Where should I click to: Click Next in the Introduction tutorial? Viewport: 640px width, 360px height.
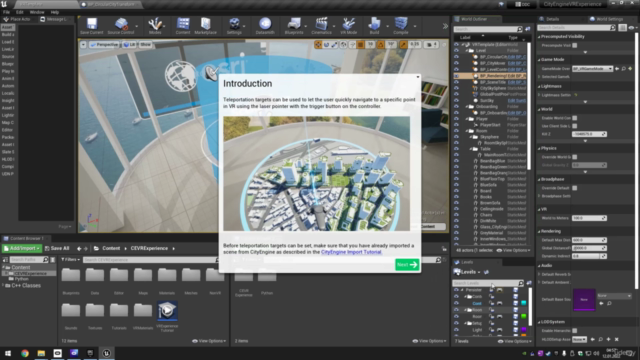point(407,264)
